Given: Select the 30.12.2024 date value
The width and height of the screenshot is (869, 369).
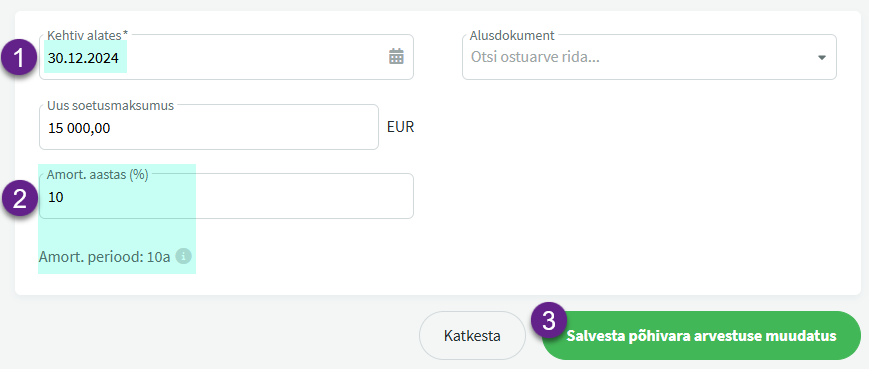Looking at the screenshot, I should [83, 58].
